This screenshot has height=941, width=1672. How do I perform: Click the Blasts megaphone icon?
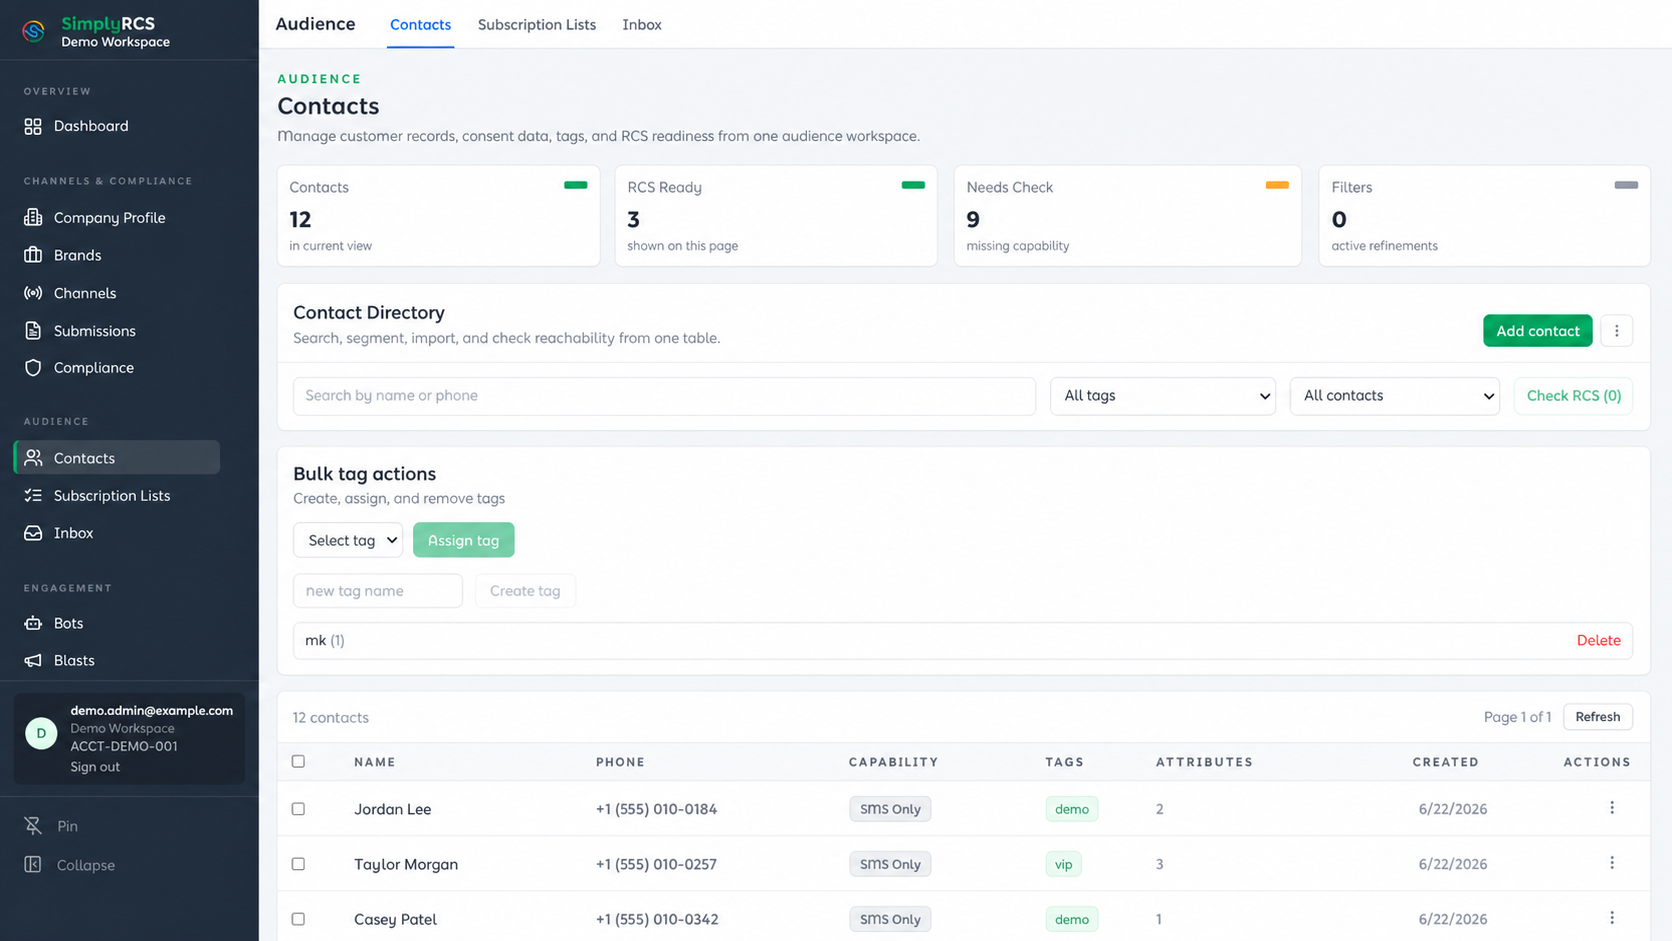tap(33, 661)
